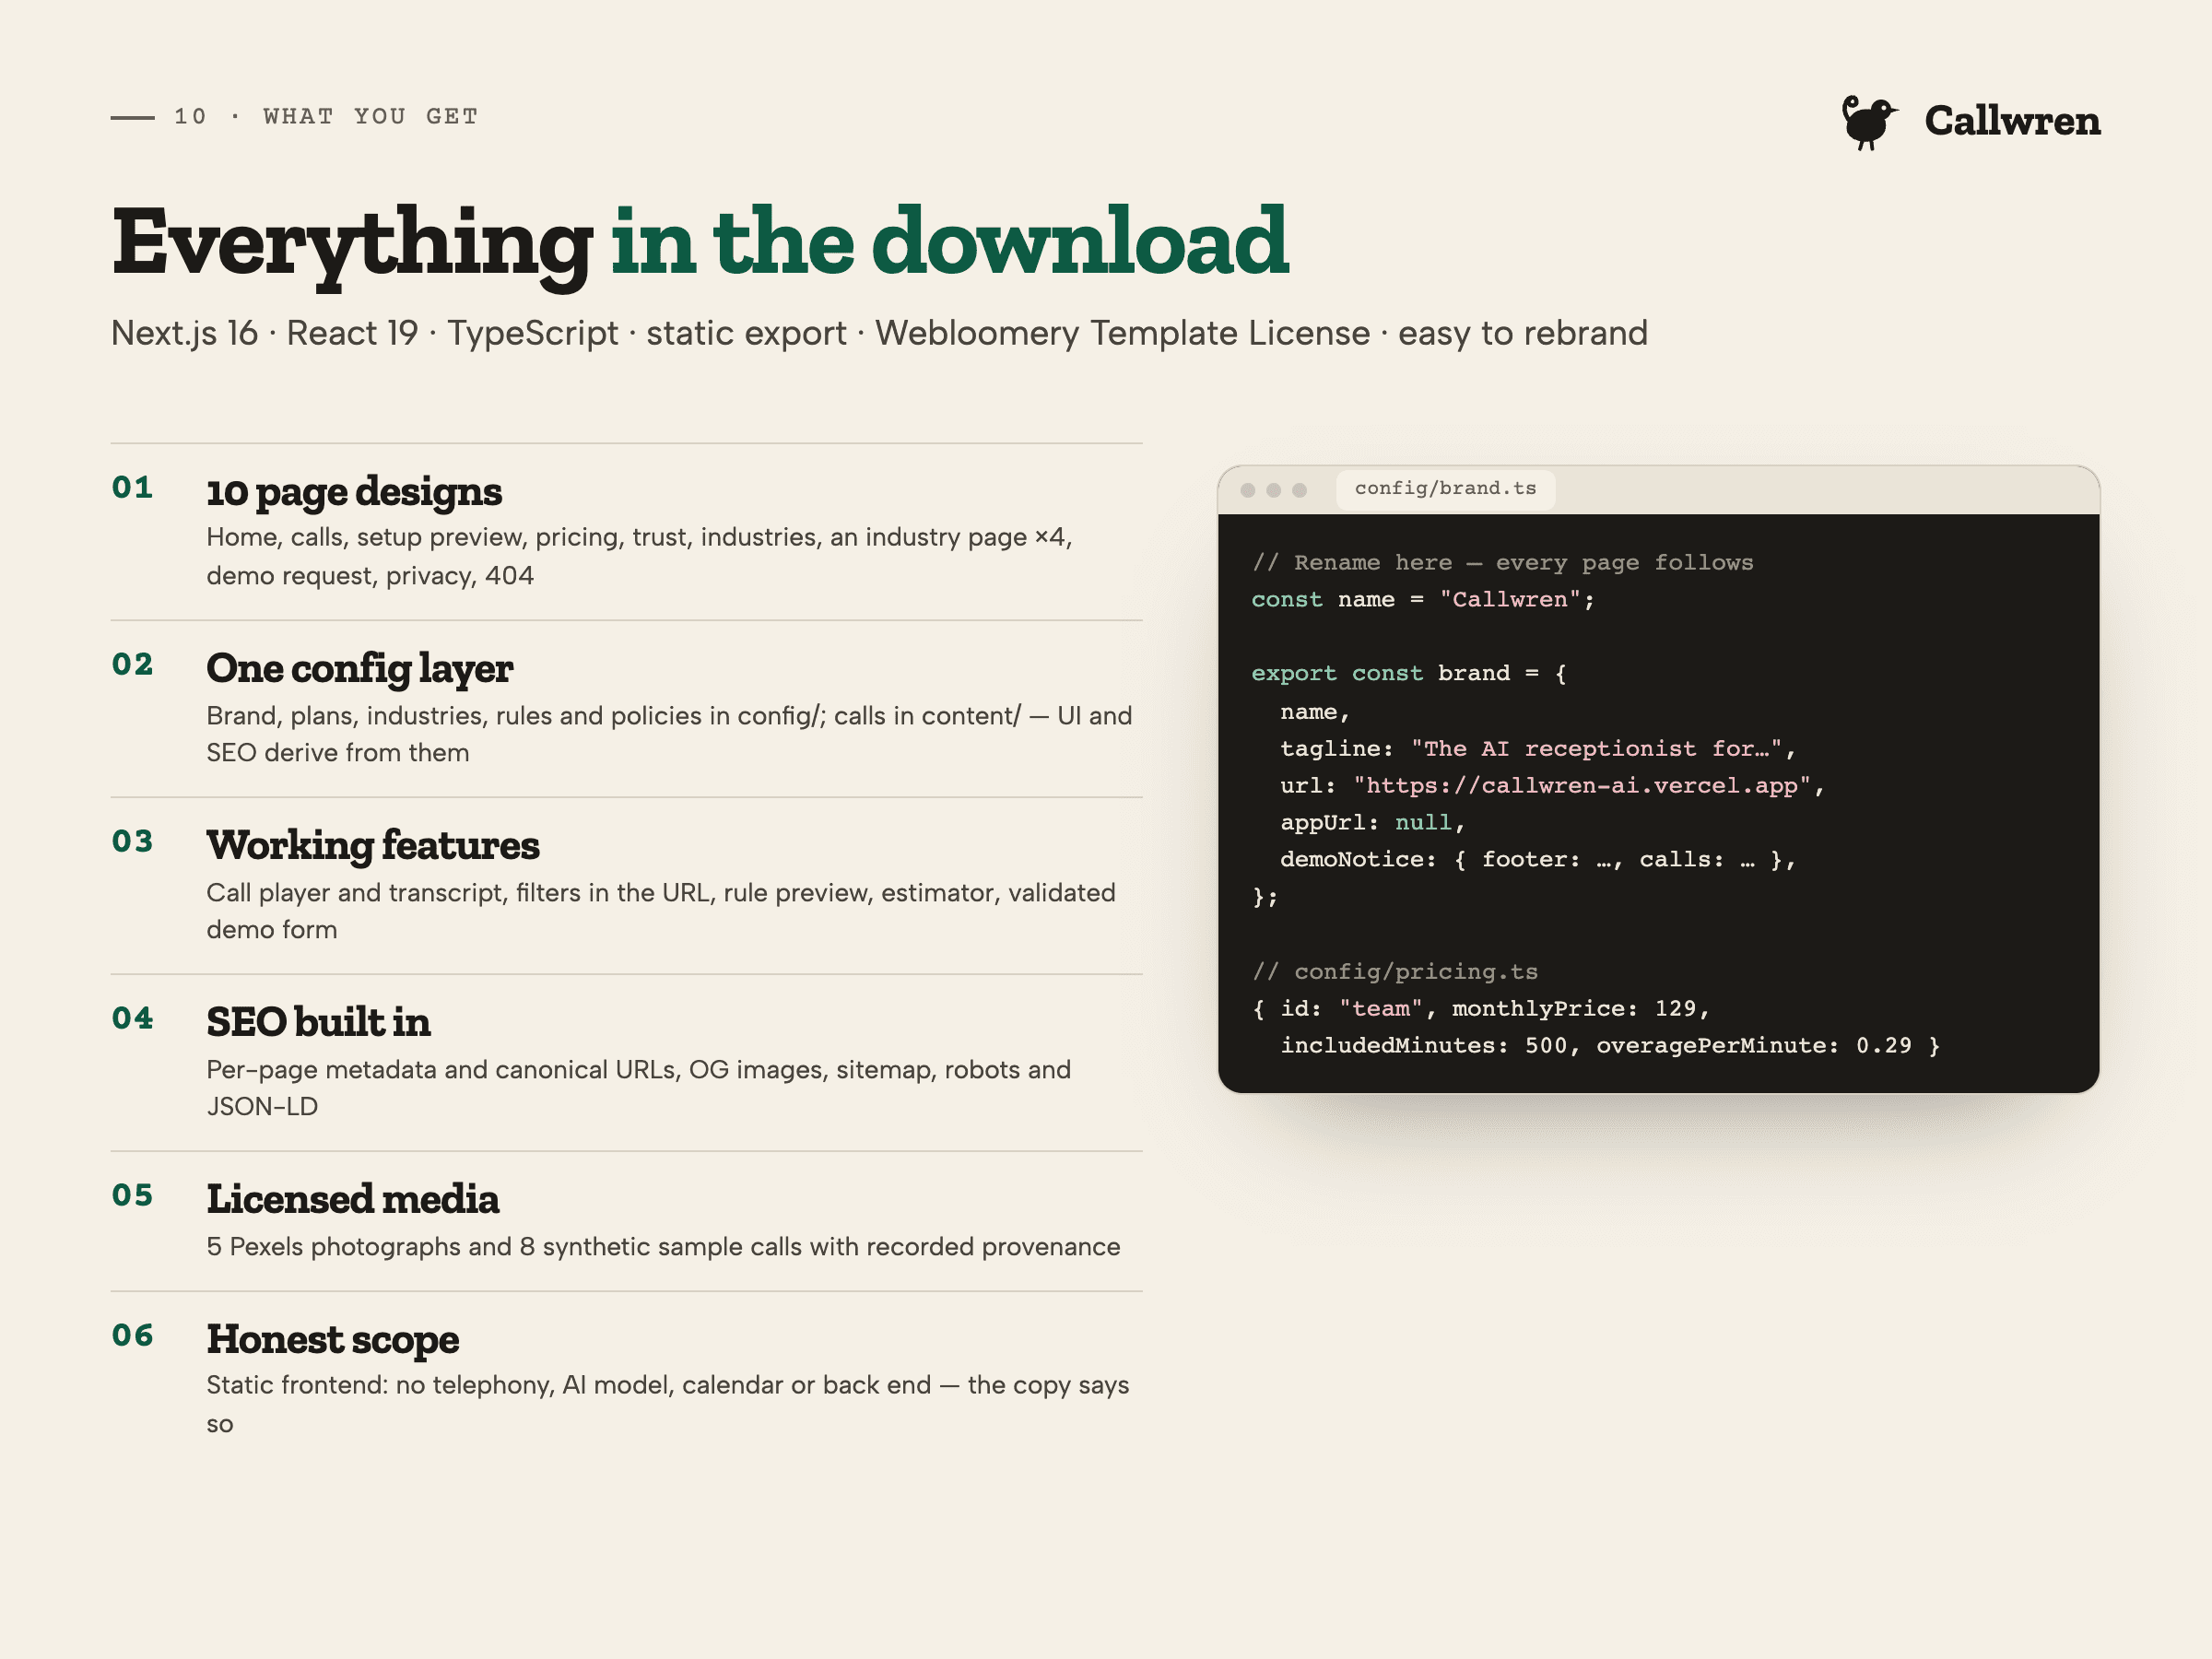Click the Callwren brand name text
2212x1659 pixels.
tap(2011, 121)
